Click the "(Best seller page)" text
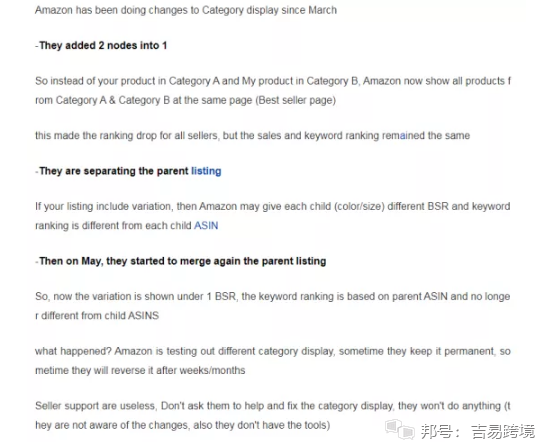537x442 pixels. click(x=296, y=100)
